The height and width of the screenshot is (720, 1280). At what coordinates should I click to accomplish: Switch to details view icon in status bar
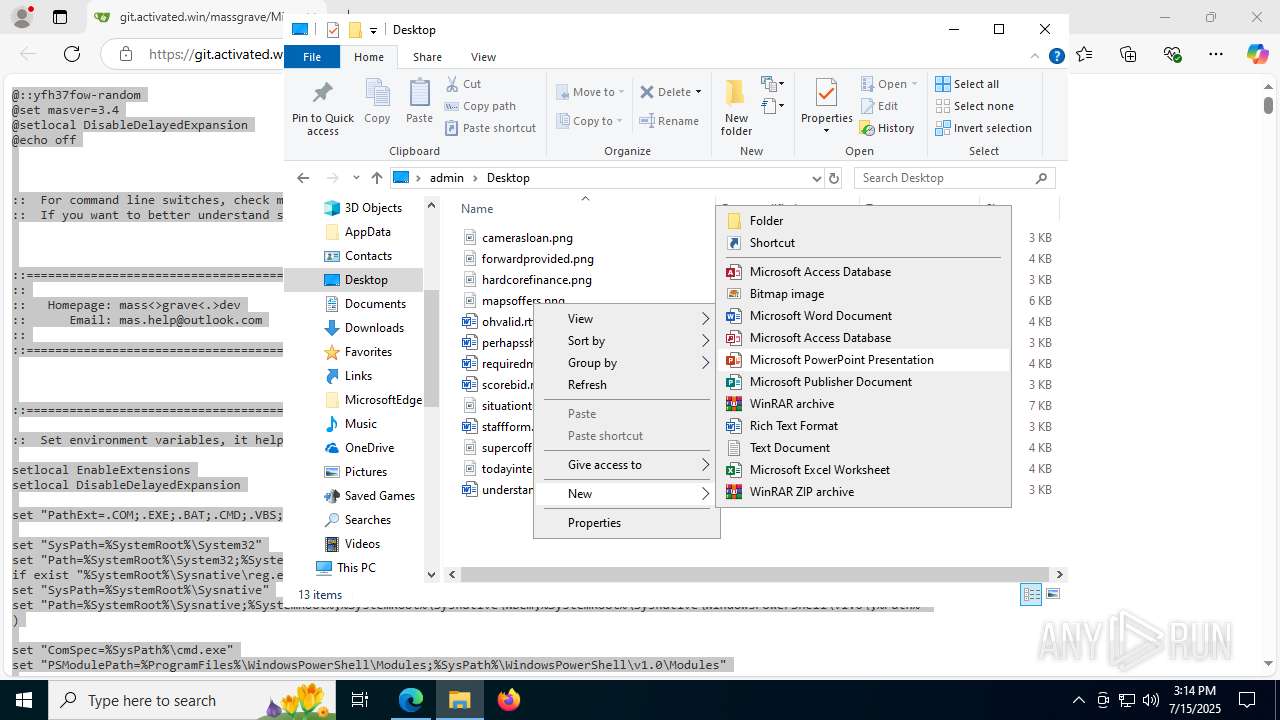tap(1031, 594)
